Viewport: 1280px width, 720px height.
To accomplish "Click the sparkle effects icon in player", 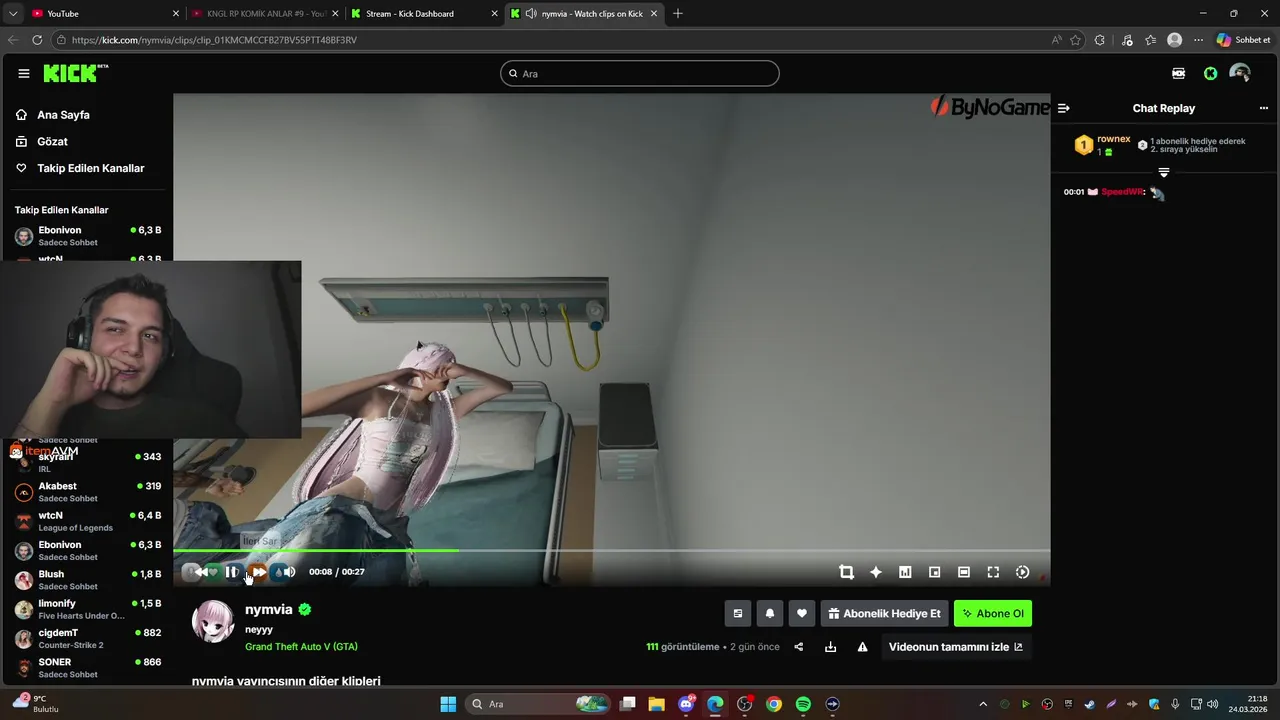I will click(876, 572).
